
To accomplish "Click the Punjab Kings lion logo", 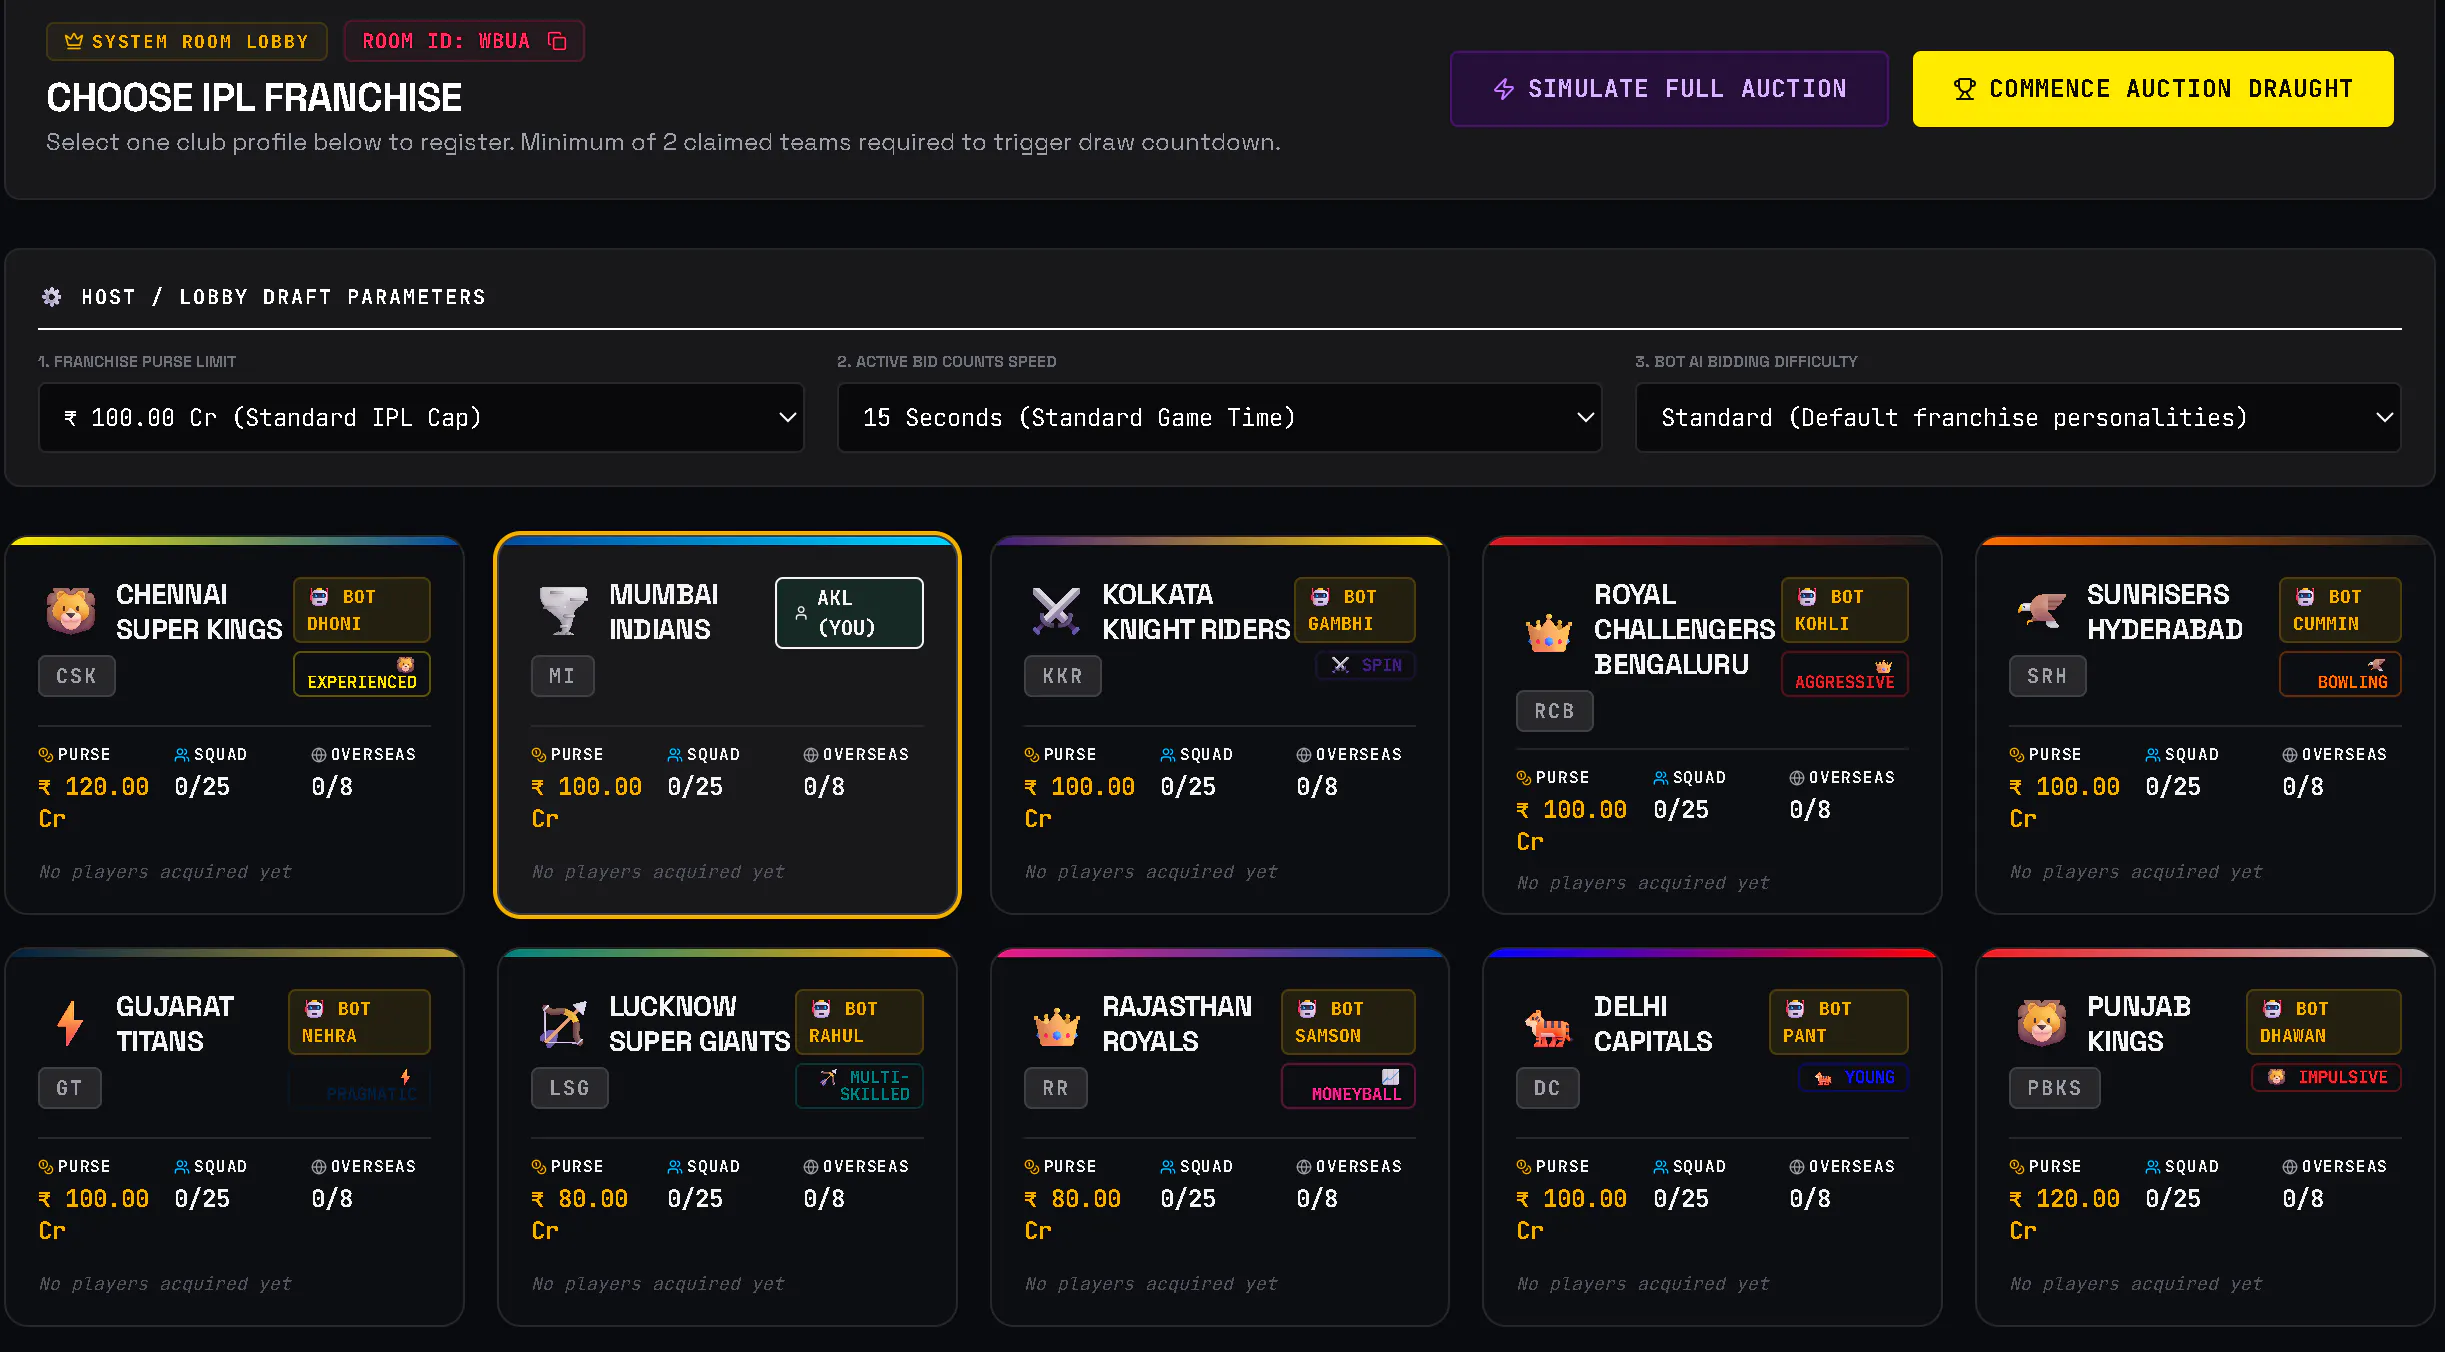I will (2041, 1023).
